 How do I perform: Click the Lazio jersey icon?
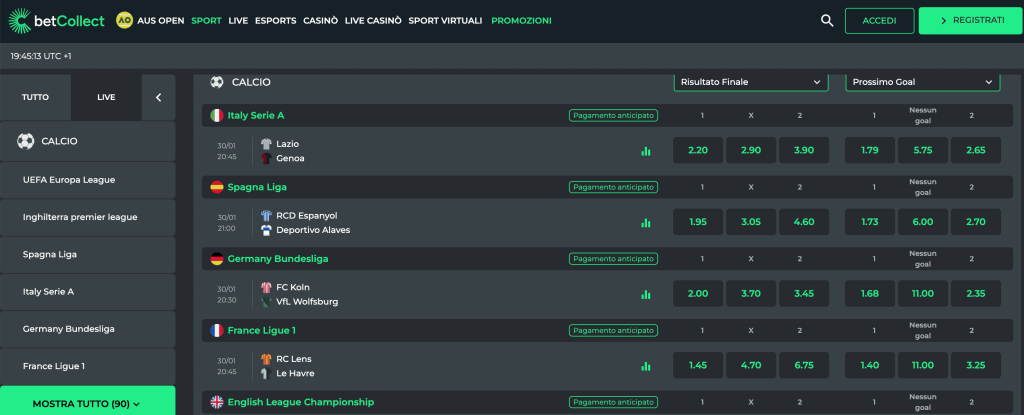coord(266,144)
